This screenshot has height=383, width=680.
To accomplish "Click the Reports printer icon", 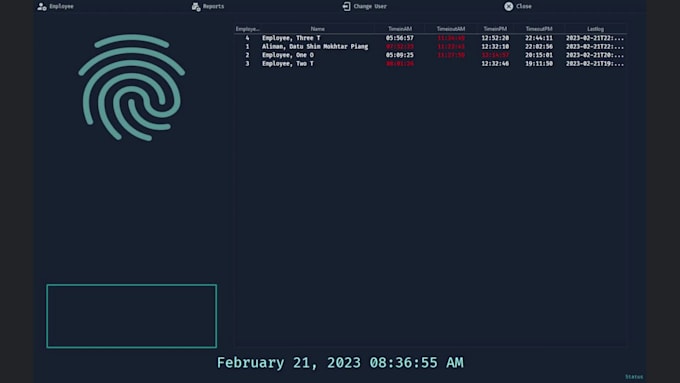I will click(x=196, y=7).
